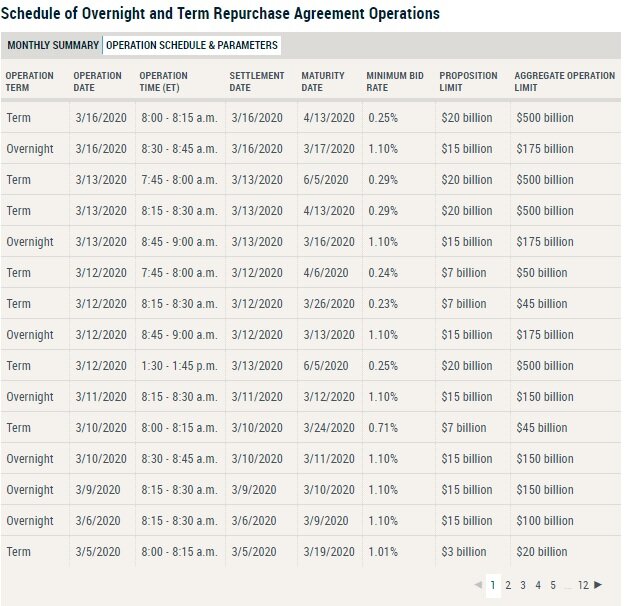Select Aggregate Operation Limit column header
This screenshot has width=626, height=606.
564,81
